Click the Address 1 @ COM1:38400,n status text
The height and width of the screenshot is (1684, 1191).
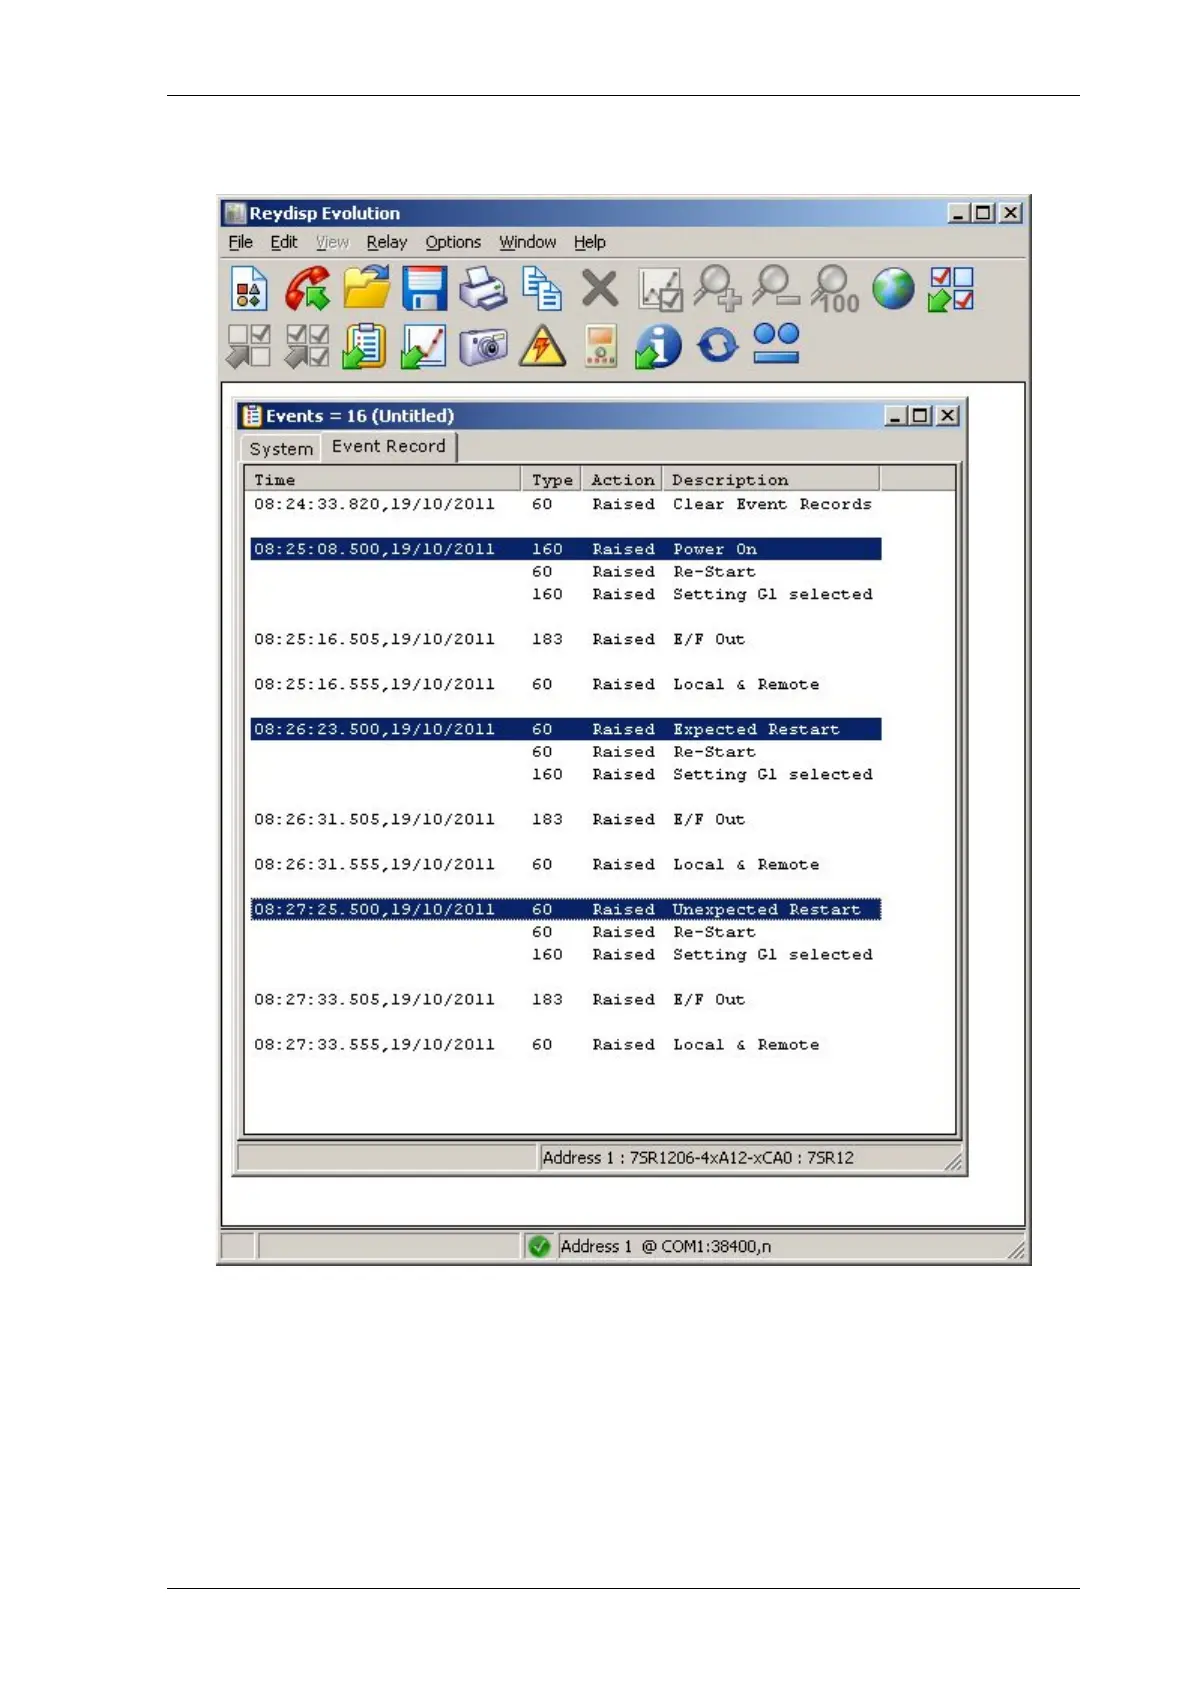(666, 1246)
